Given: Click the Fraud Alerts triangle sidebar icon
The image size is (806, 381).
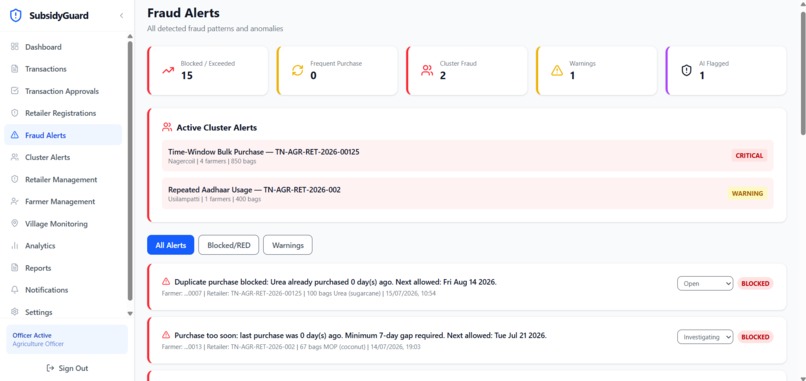Looking at the screenshot, I should pyautogui.click(x=14, y=135).
